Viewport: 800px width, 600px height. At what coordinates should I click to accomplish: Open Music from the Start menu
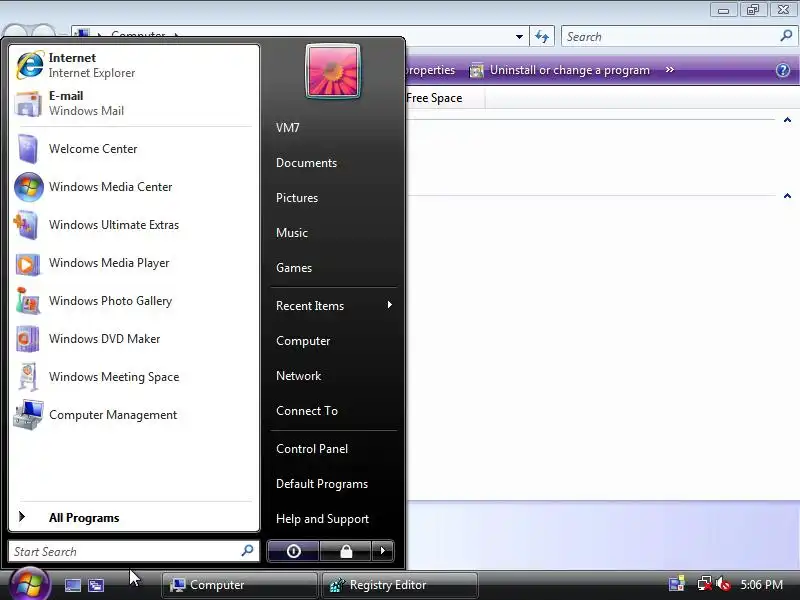coord(333,233)
